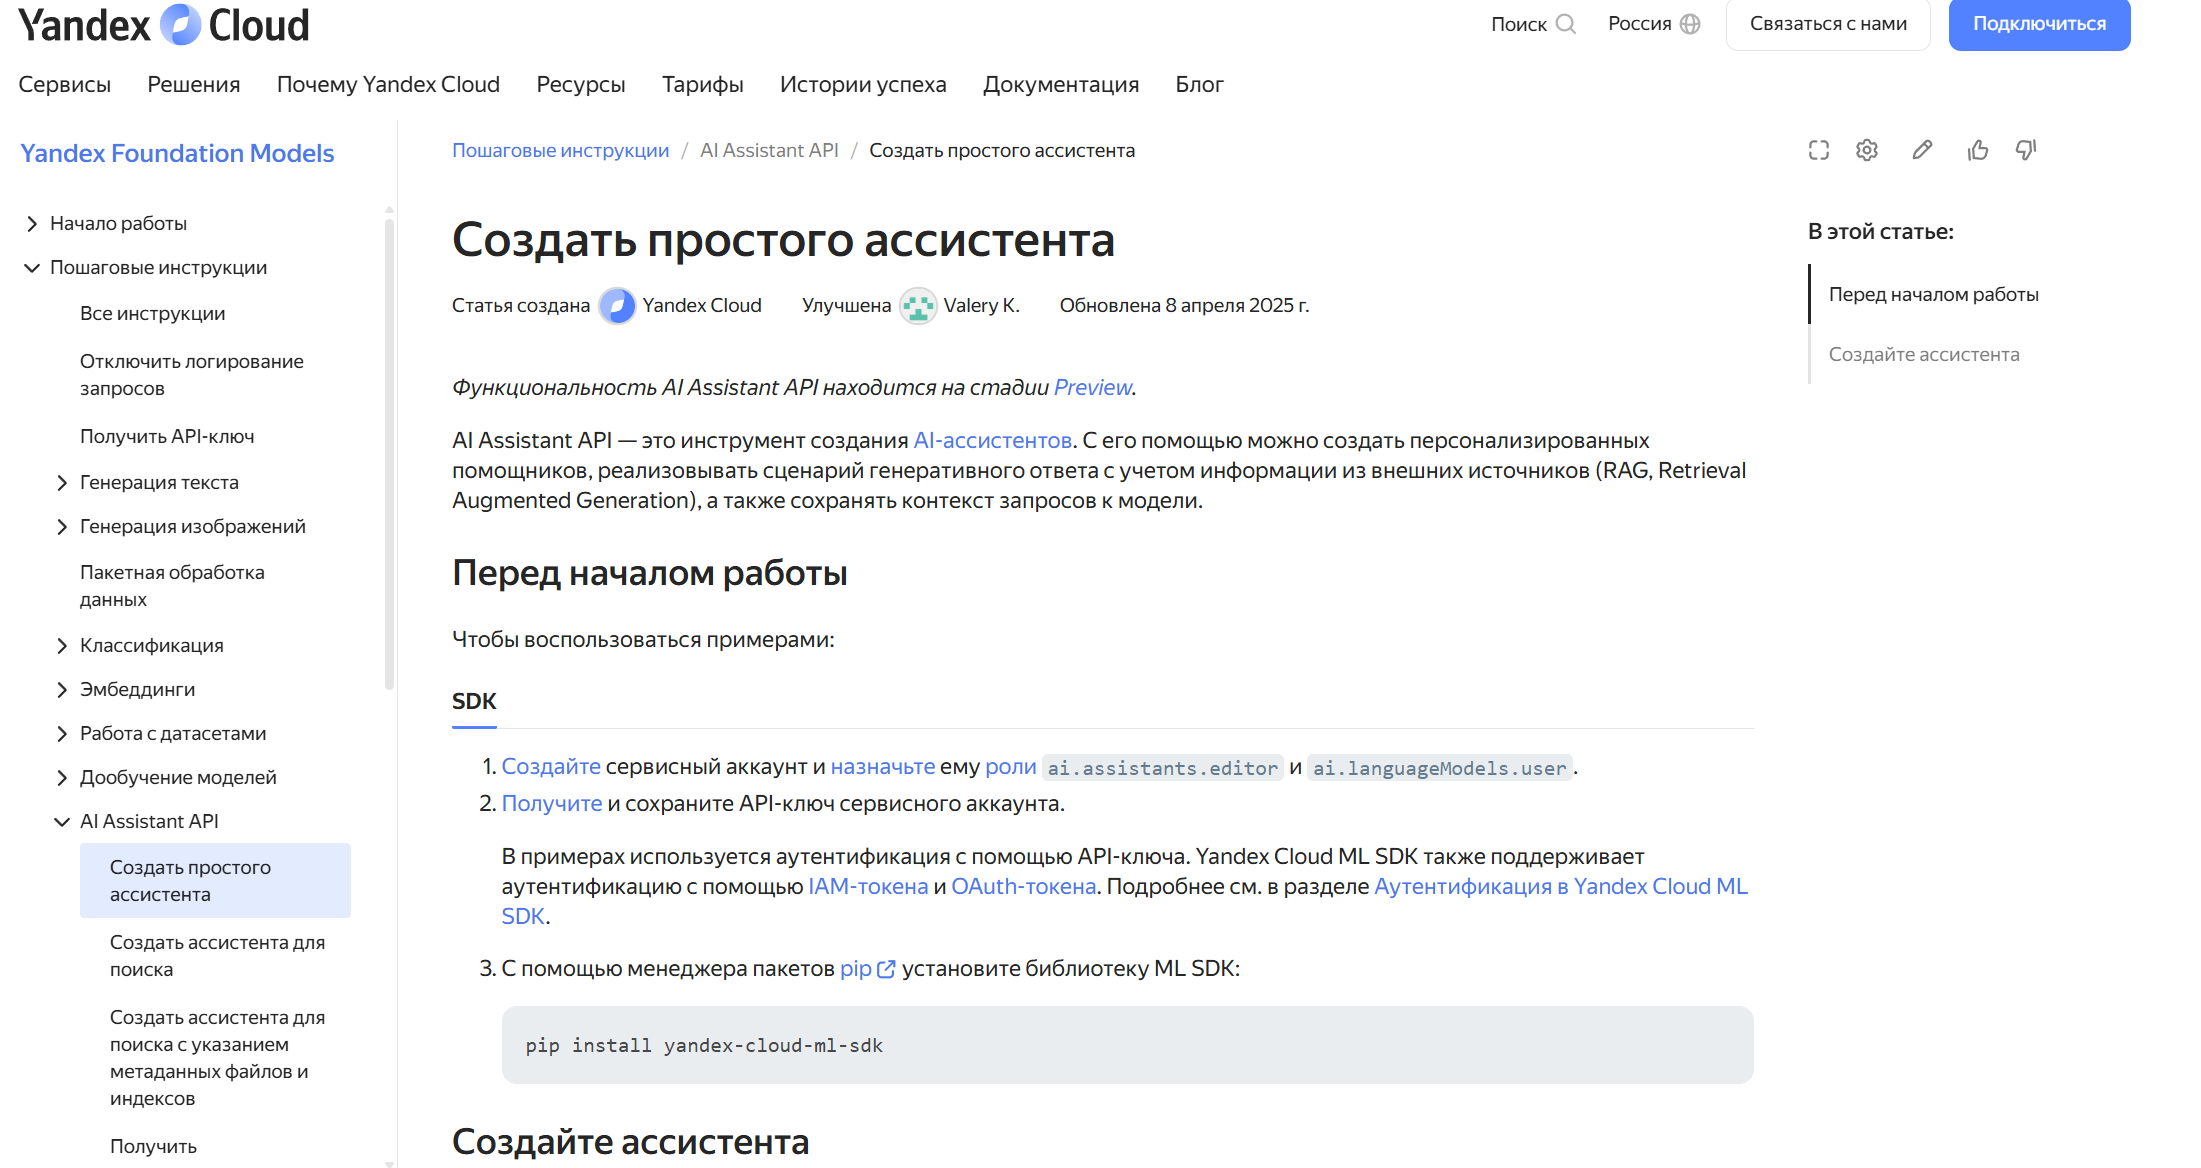Click the роли link
Image resolution: width=2201 pixels, height=1168 pixels.
1011,767
